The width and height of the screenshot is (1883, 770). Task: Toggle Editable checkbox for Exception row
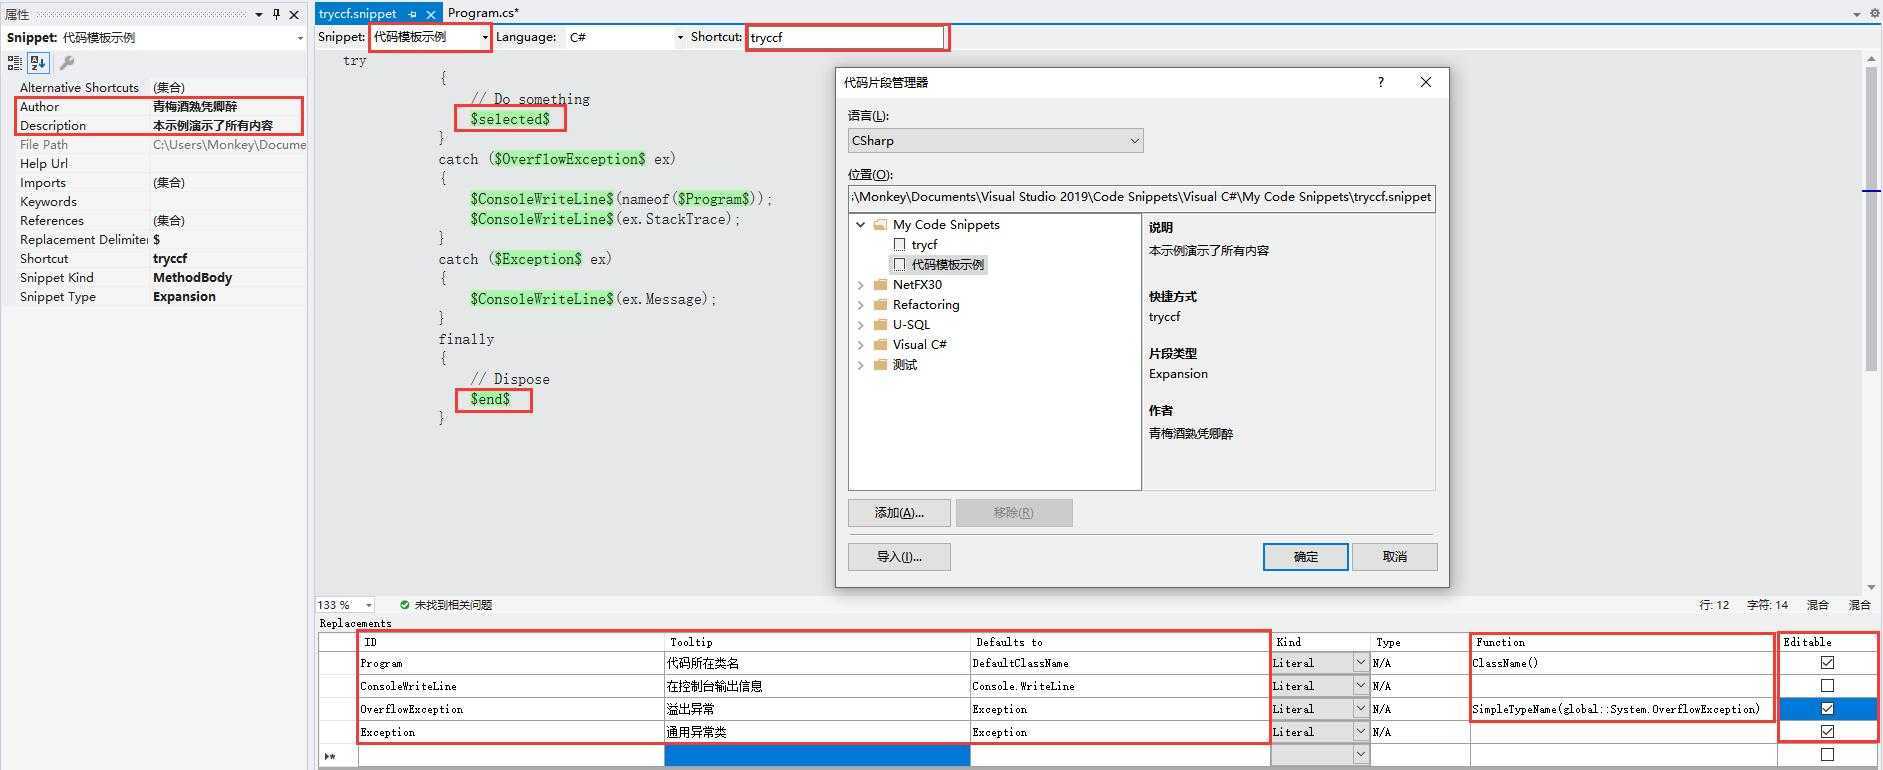(x=1827, y=732)
